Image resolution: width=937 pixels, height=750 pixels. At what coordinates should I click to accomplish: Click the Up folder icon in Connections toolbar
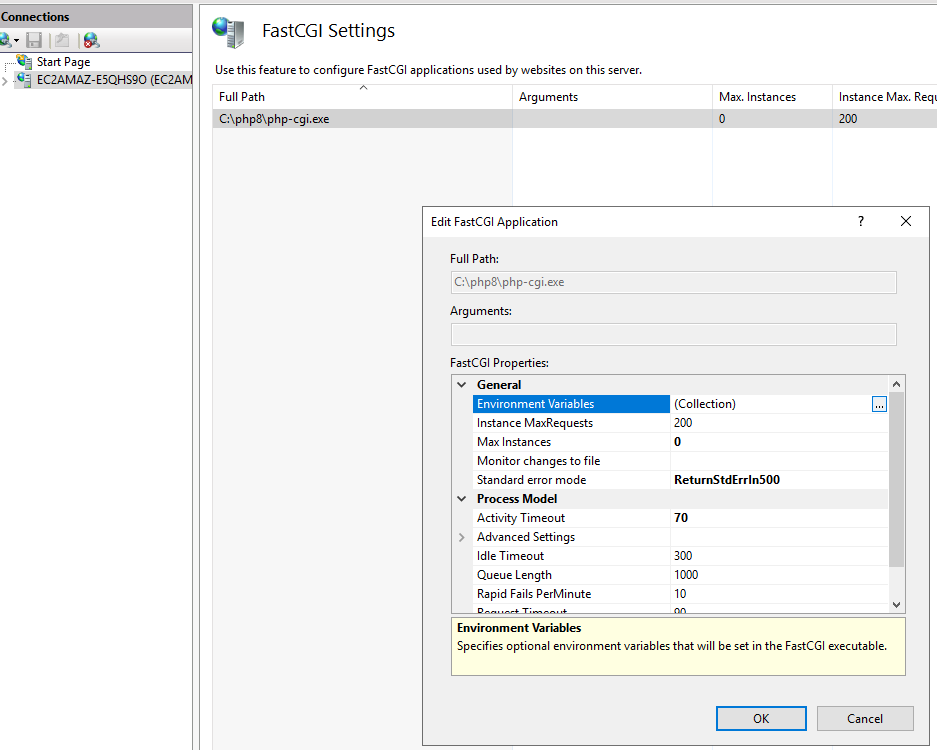(x=62, y=40)
